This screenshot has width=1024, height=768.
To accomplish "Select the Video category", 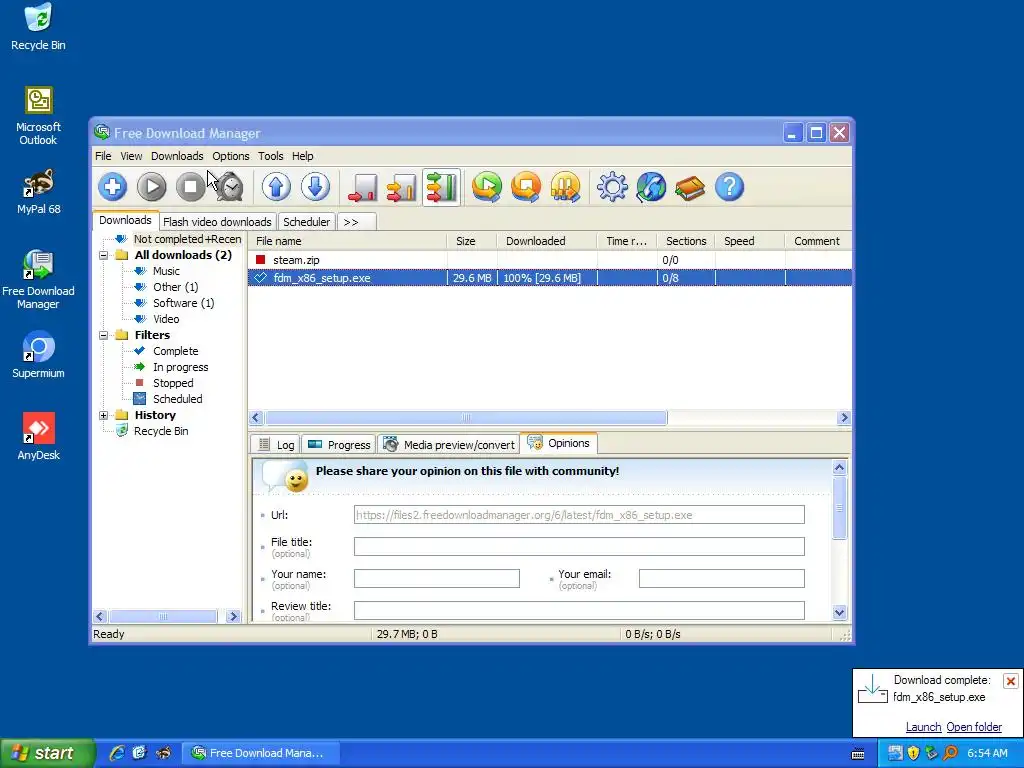I will [166, 319].
